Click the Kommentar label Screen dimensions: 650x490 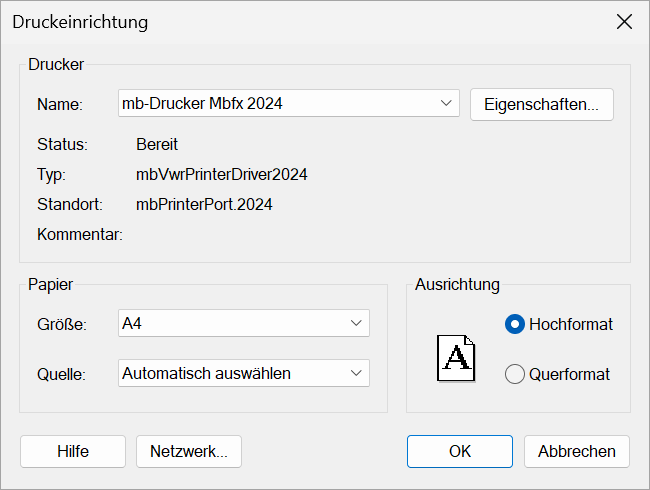click(80, 234)
